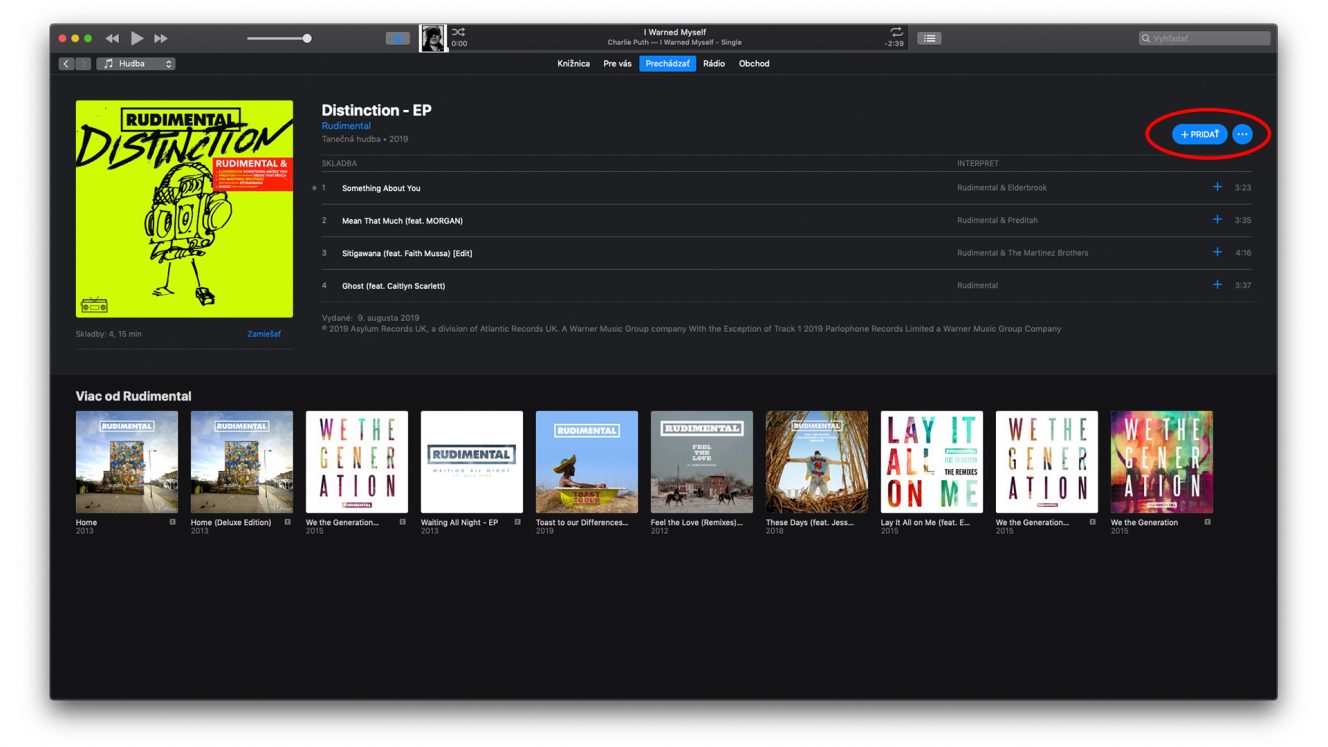Open the Hudba media type dropdown
The width and height of the screenshot is (1328, 747).
136,64
